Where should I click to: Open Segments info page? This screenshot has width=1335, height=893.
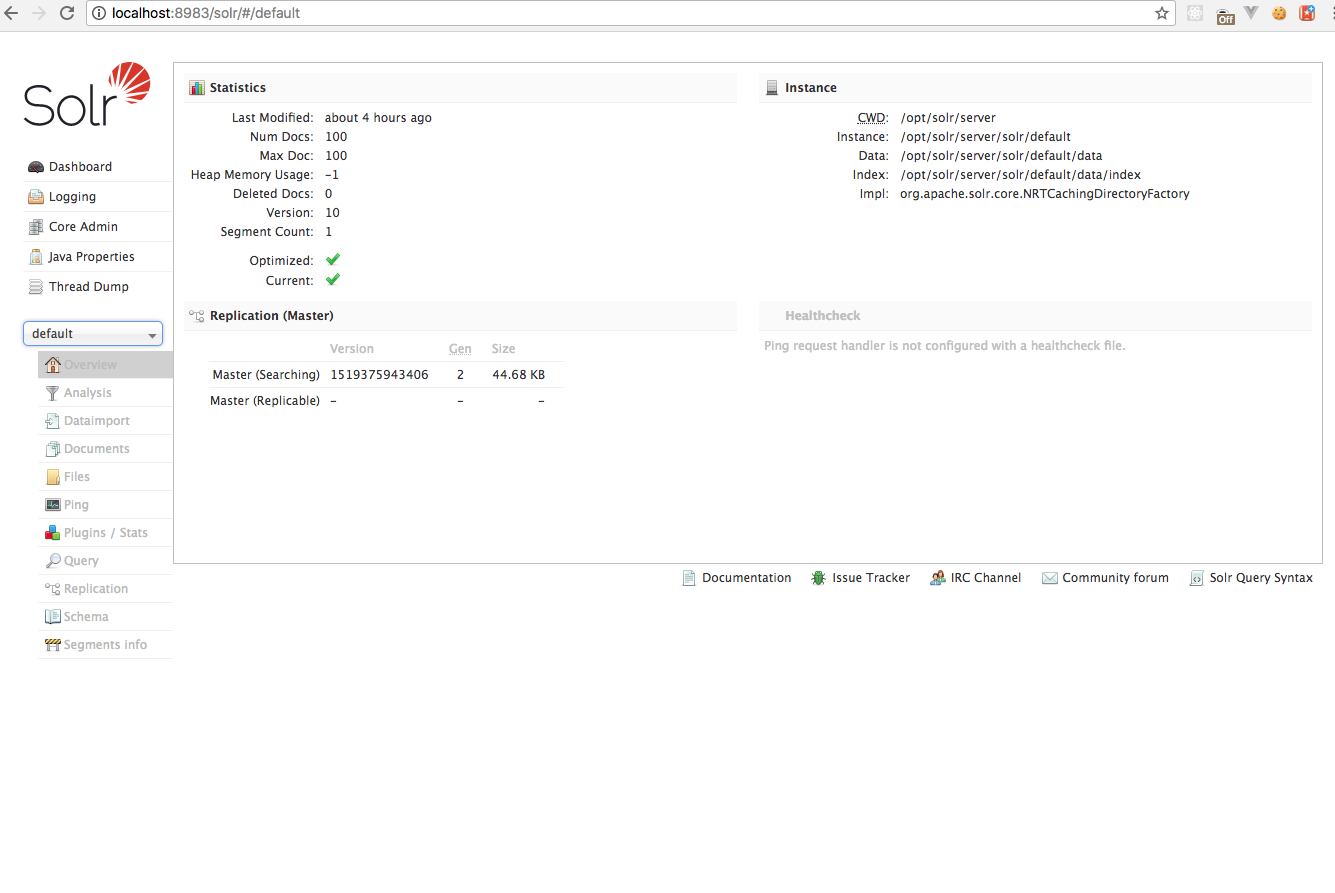click(105, 645)
